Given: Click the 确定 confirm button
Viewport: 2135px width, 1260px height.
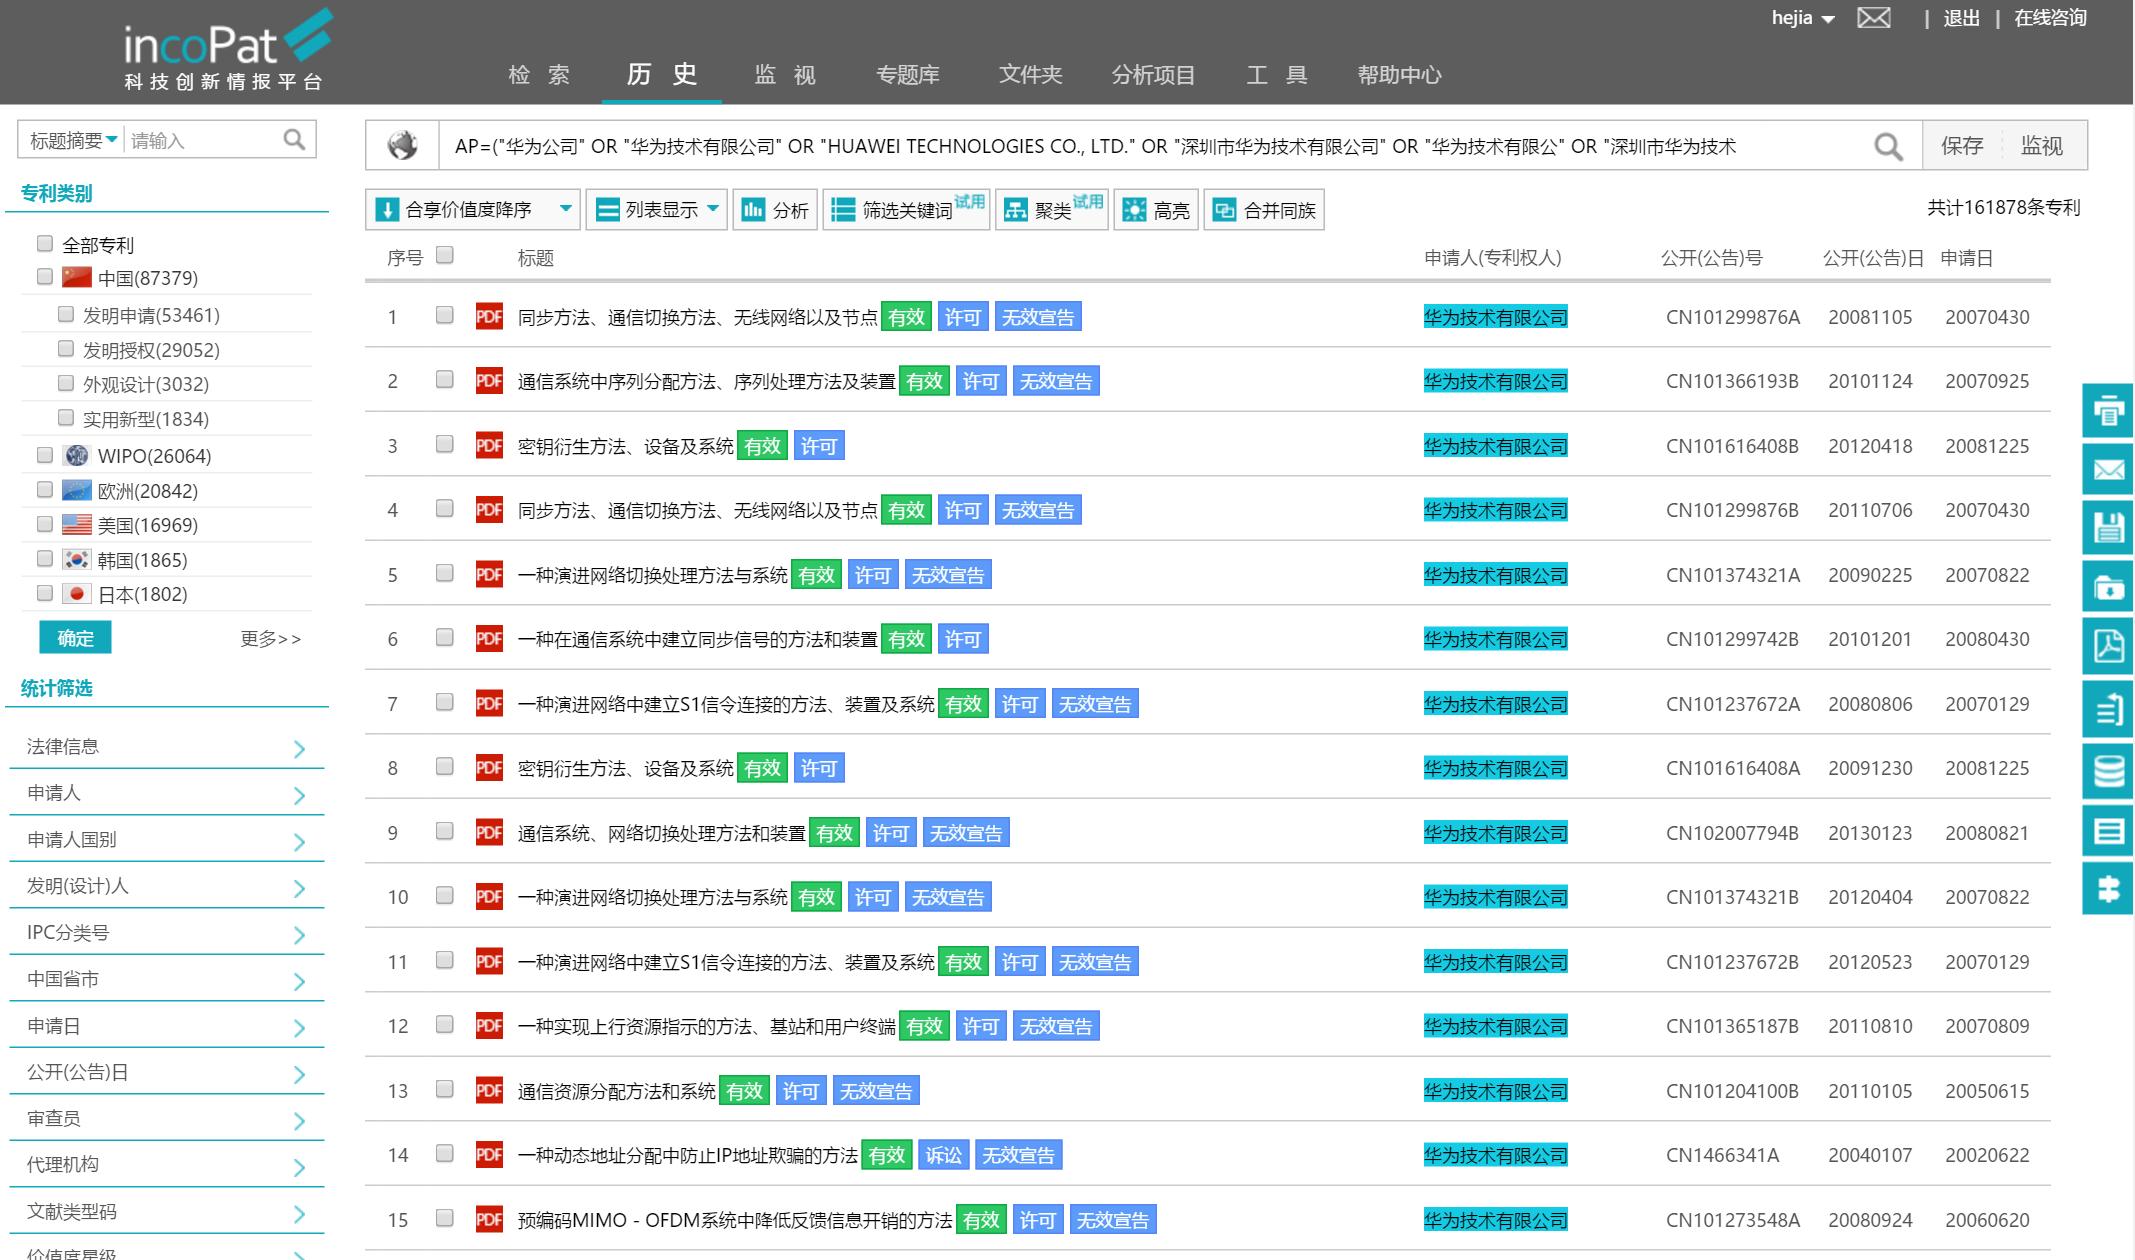Looking at the screenshot, I should pos(75,638).
